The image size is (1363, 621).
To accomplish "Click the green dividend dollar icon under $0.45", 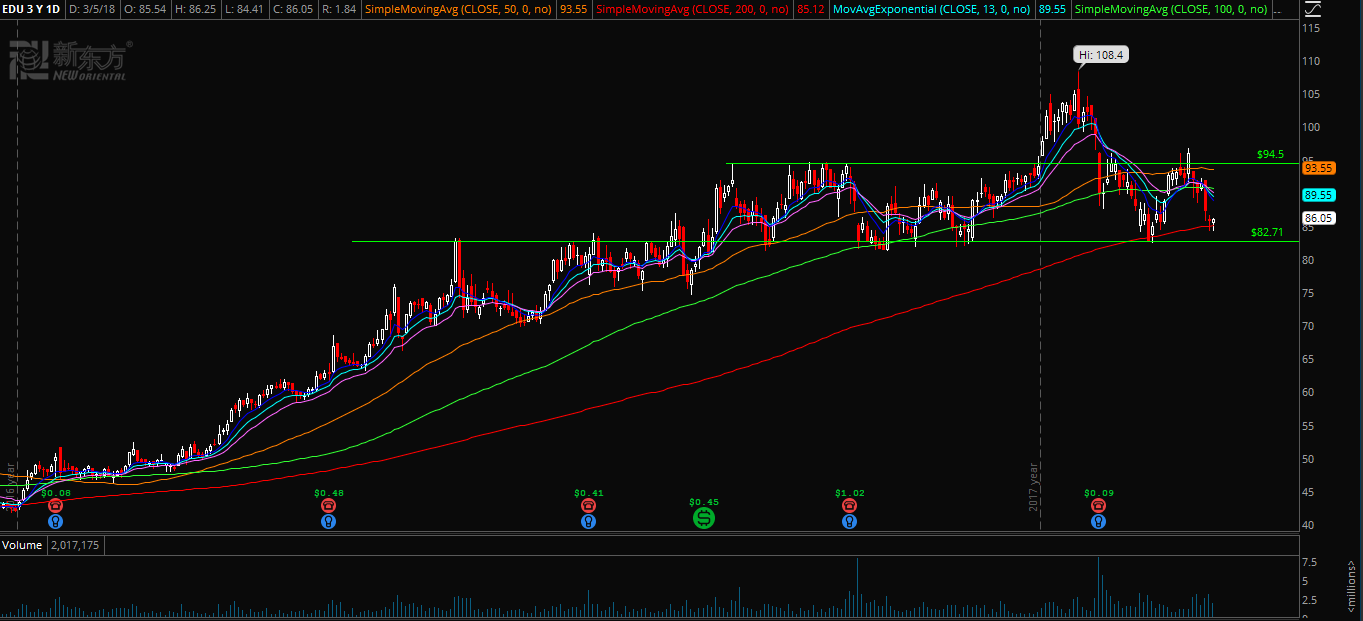I will pos(704,518).
